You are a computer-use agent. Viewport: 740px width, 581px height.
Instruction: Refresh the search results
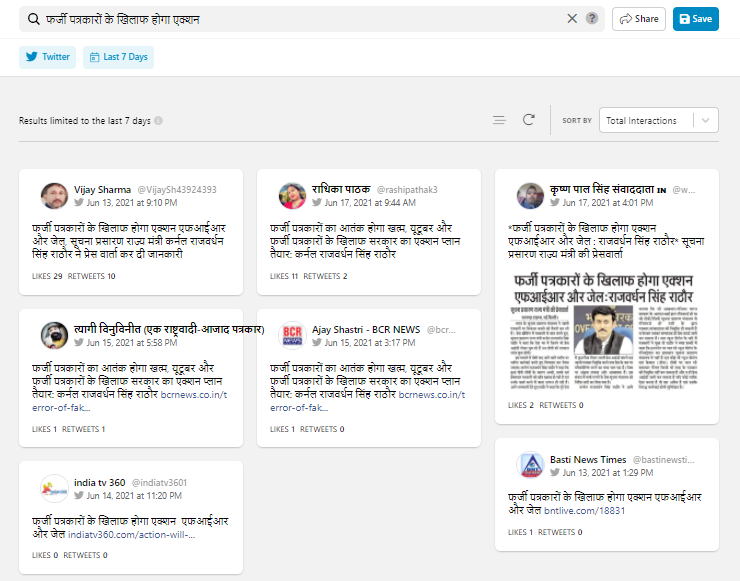pos(529,120)
